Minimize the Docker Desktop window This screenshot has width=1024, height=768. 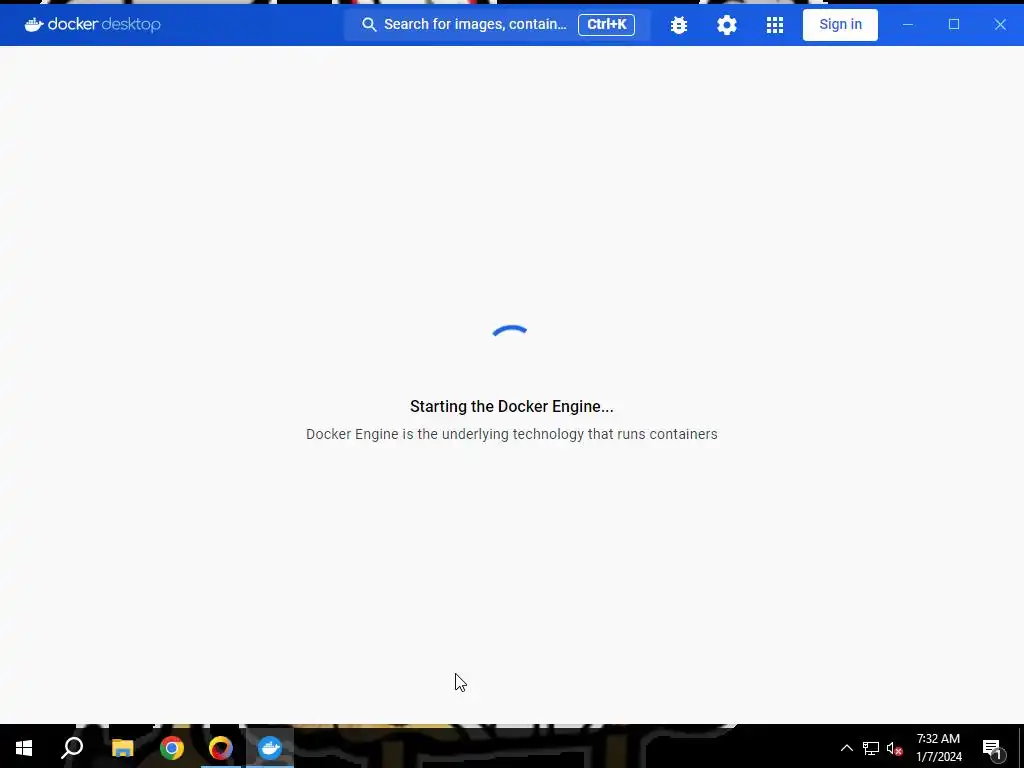pyautogui.click(x=908, y=24)
